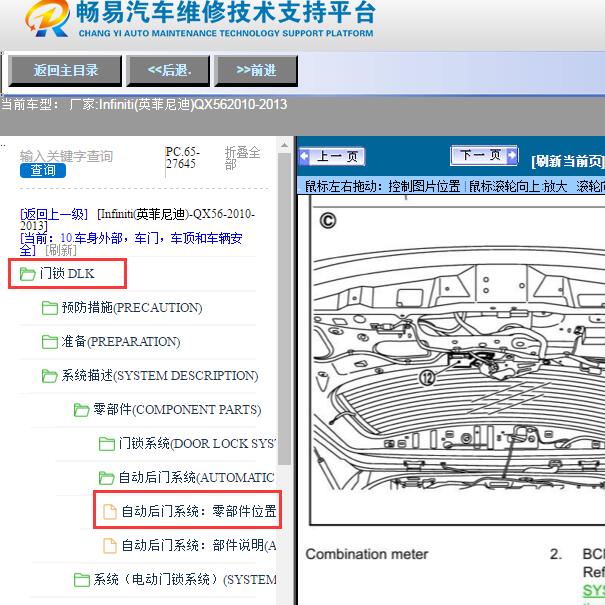Click the PC.65-27645 text
The height and width of the screenshot is (605, 605).
[183, 158]
